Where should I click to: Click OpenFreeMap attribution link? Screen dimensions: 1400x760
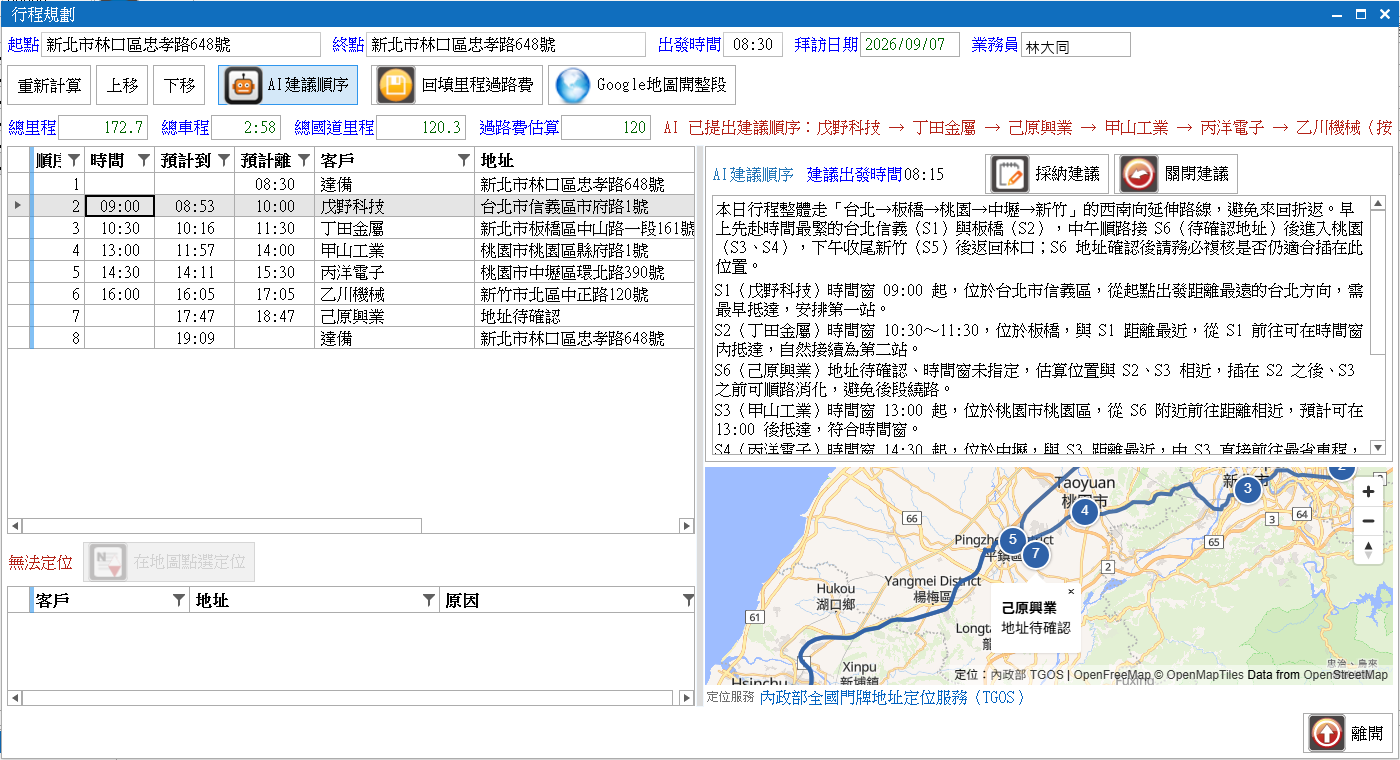(x=1112, y=675)
